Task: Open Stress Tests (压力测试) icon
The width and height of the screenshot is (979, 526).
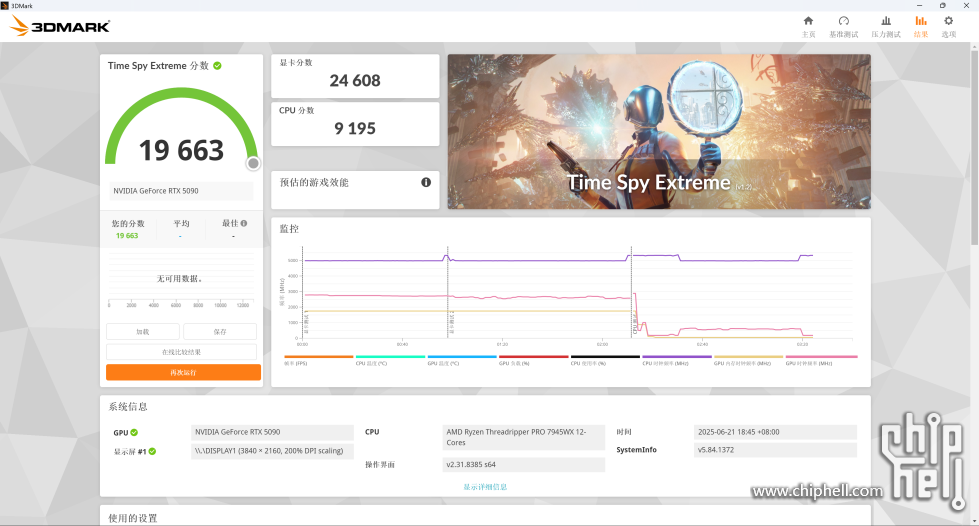Action: point(885,26)
